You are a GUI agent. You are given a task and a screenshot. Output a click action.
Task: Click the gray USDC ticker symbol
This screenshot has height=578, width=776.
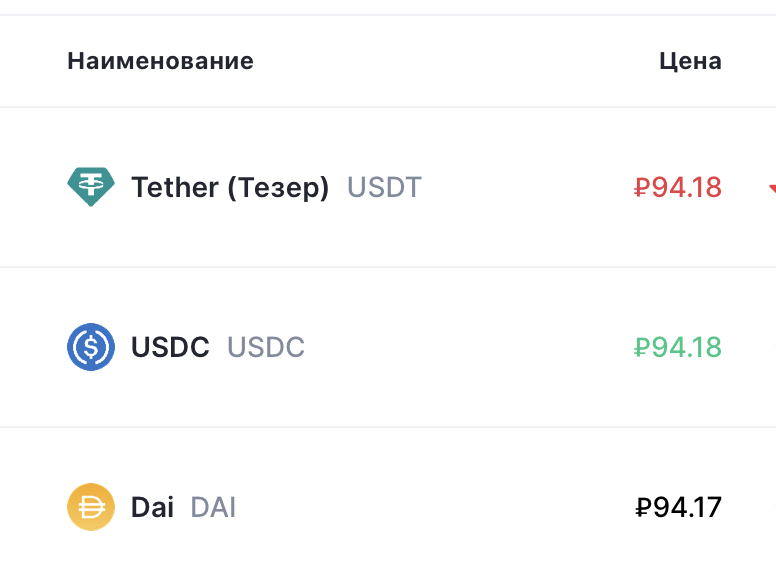point(266,347)
